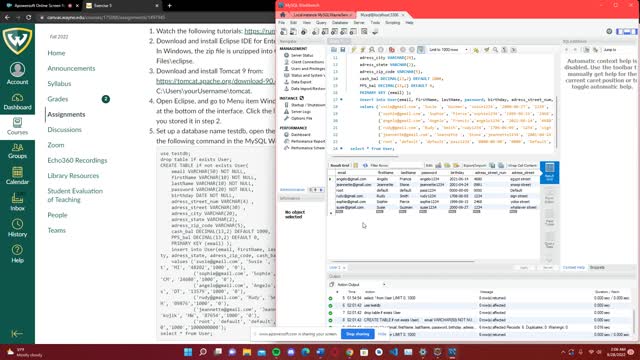This screenshot has height=360, width=640.
Task: Click create new schema icon in main toolbar
Action: (x=315, y=32)
